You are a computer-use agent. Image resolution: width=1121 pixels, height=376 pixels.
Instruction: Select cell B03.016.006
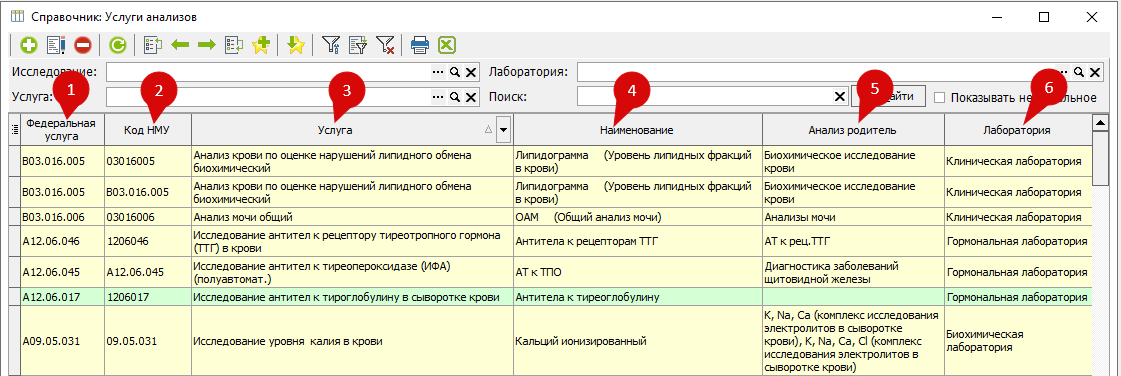click(x=63, y=216)
